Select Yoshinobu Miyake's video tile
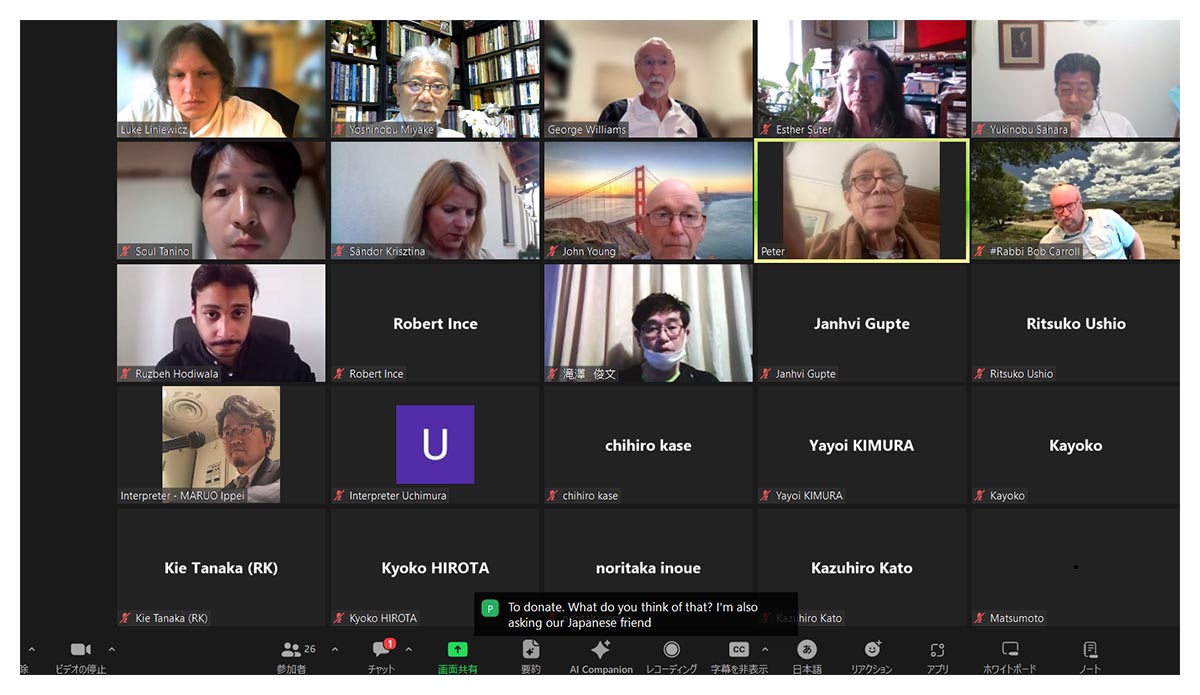 (x=435, y=79)
